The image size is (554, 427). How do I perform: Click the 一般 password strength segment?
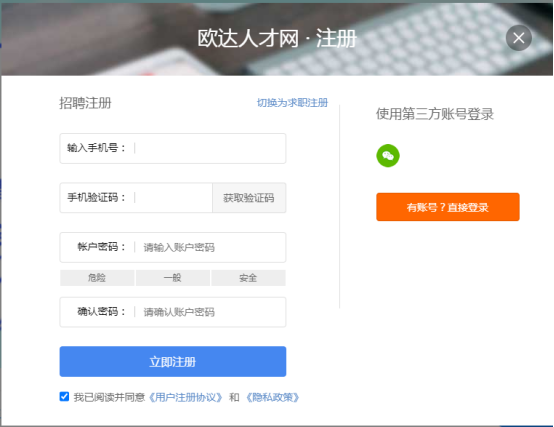pyautogui.click(x=173, y=278)
